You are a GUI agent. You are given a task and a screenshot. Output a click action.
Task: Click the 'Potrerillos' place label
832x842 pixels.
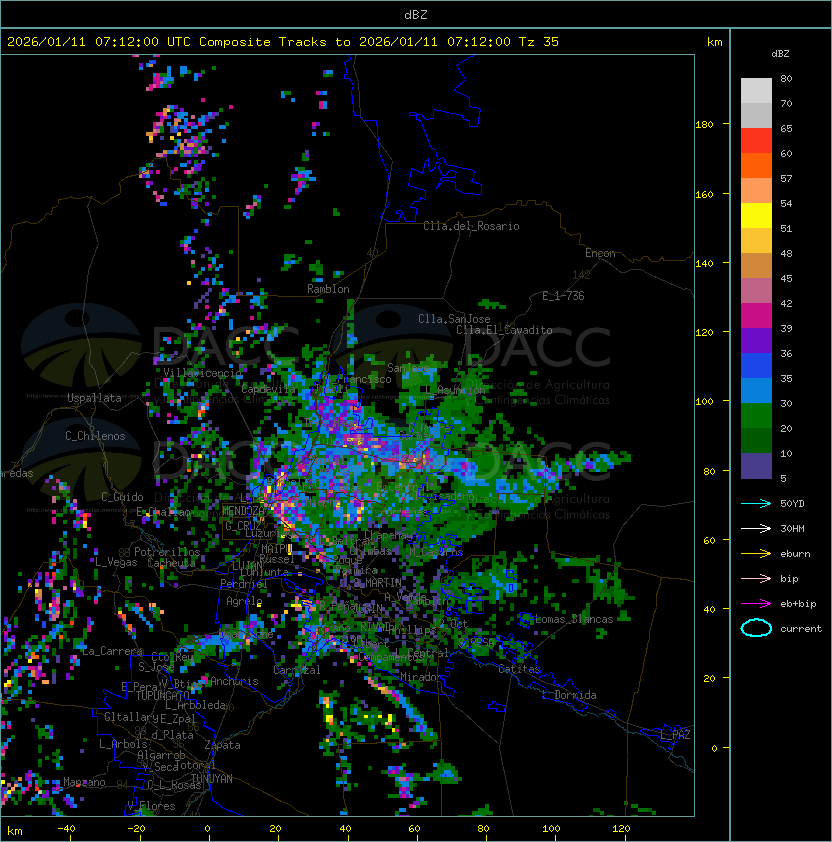tap(167, 552)
